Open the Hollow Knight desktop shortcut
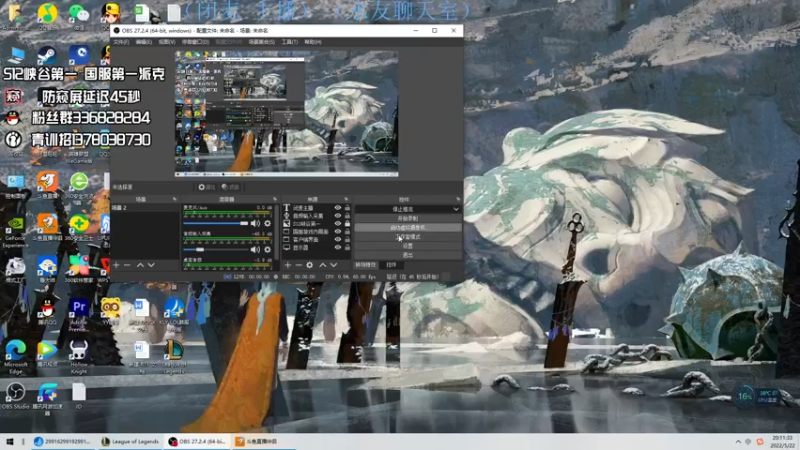 79,356
